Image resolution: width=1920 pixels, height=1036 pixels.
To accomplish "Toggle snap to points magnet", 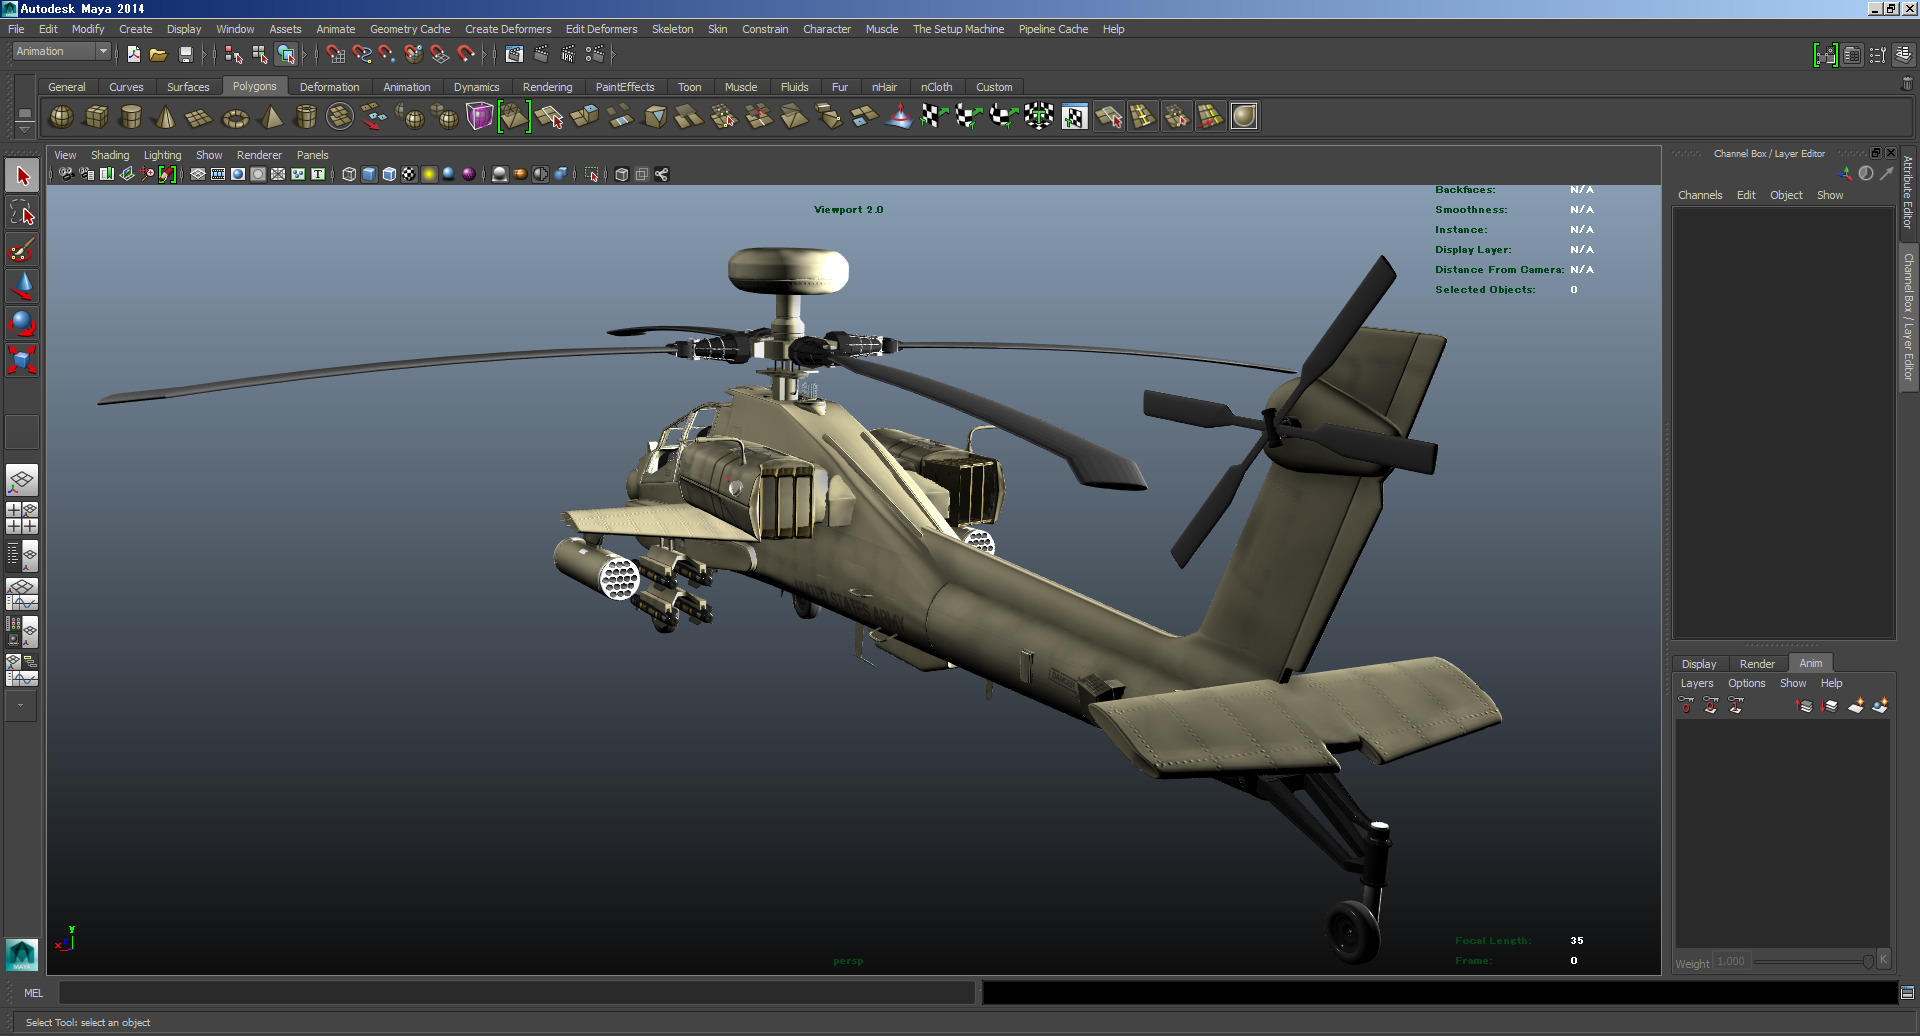I will pos(387,54).
